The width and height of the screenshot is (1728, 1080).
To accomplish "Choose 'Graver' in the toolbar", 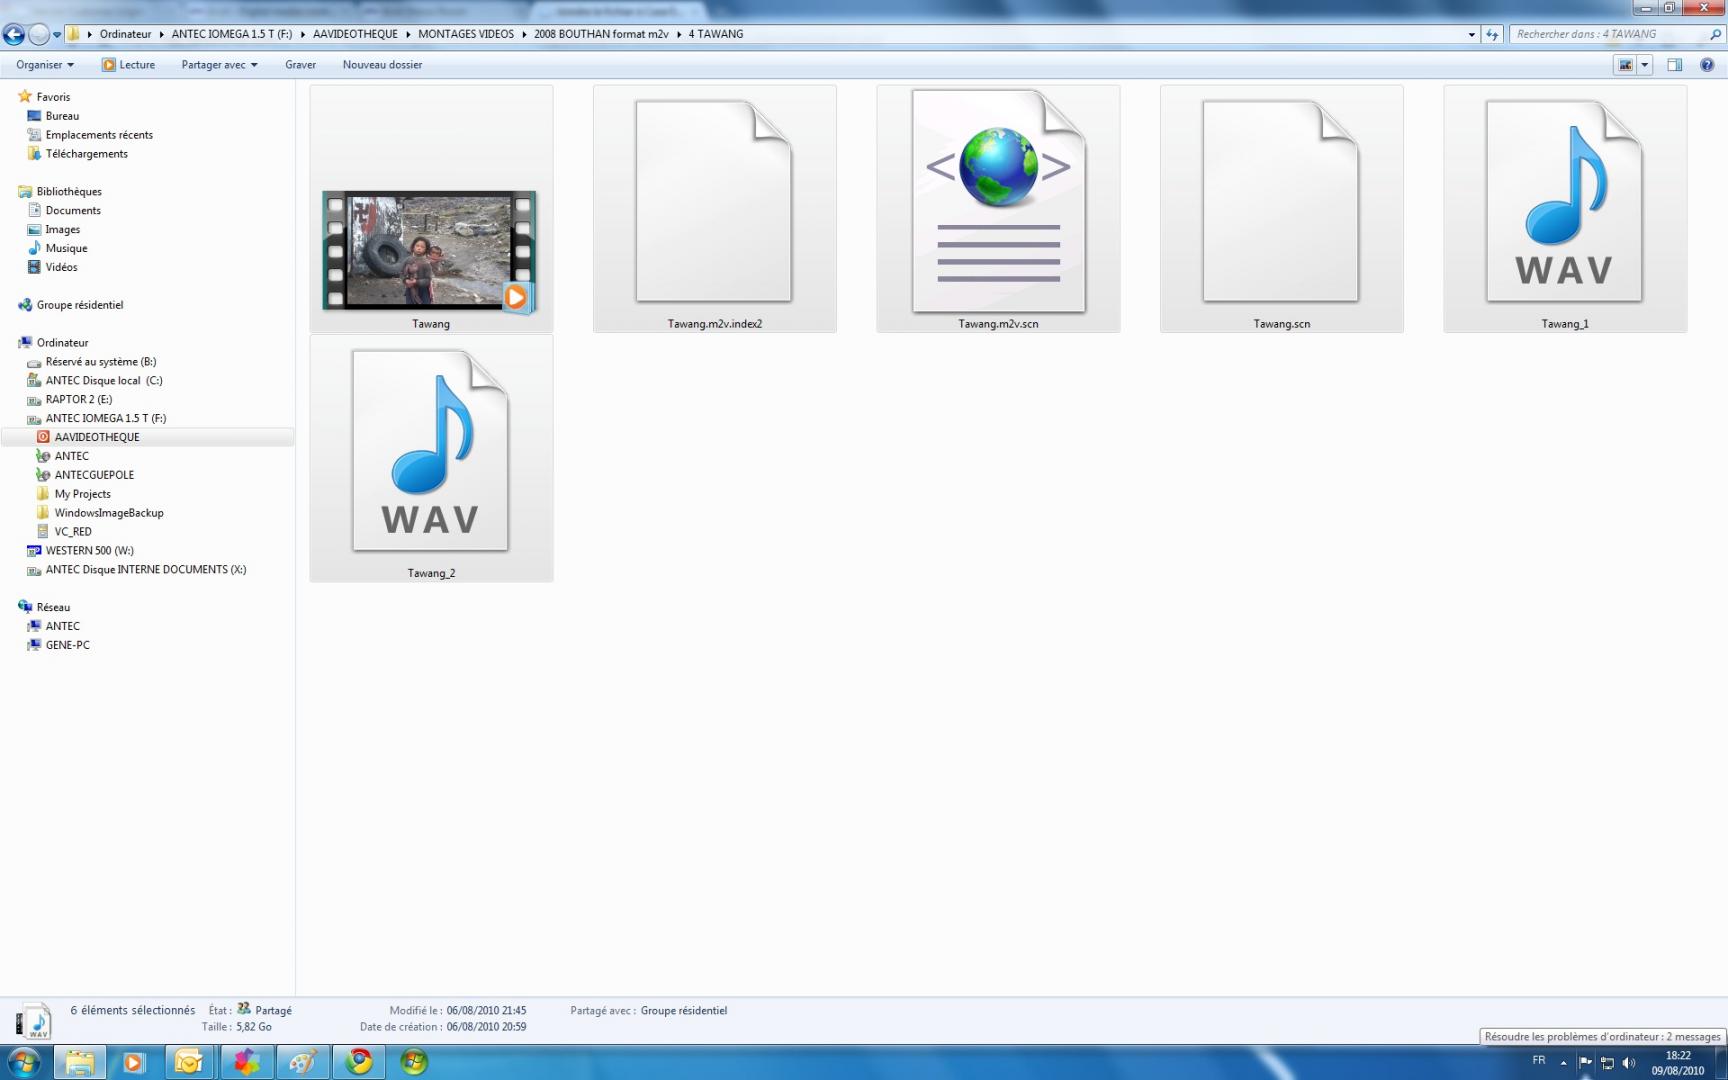I will tap(300, 65).
